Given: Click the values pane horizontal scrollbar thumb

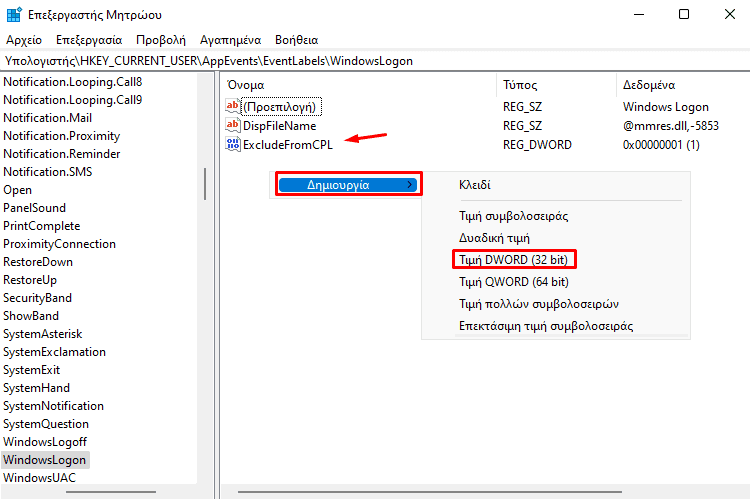Looking at the screenshot, I should (430, 492).
